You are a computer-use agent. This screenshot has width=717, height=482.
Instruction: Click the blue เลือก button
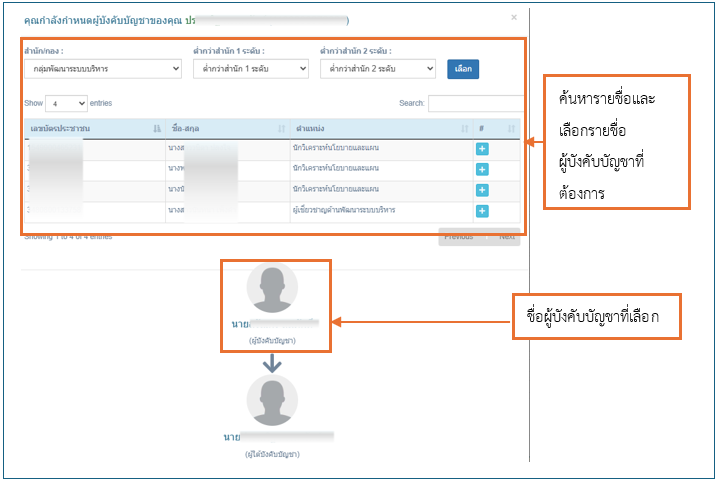(463, 69)
